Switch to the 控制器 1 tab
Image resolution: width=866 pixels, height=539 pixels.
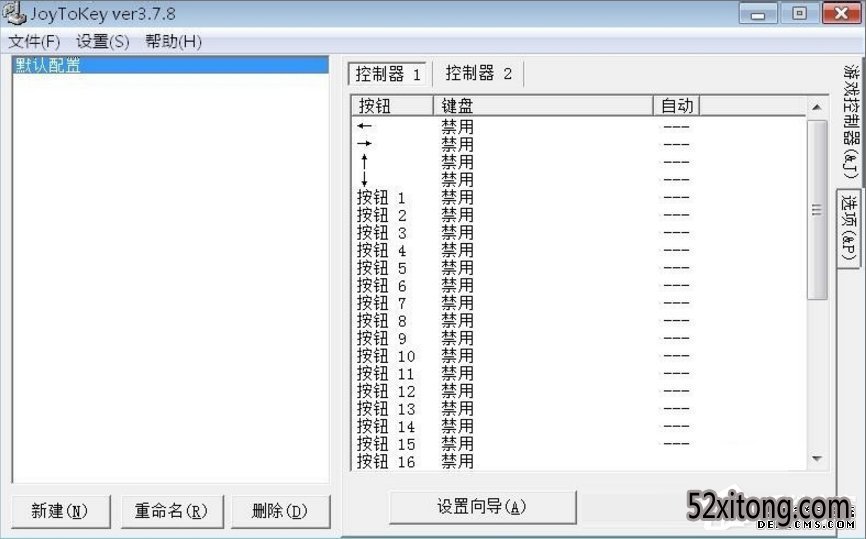click(x=388, y=73)
